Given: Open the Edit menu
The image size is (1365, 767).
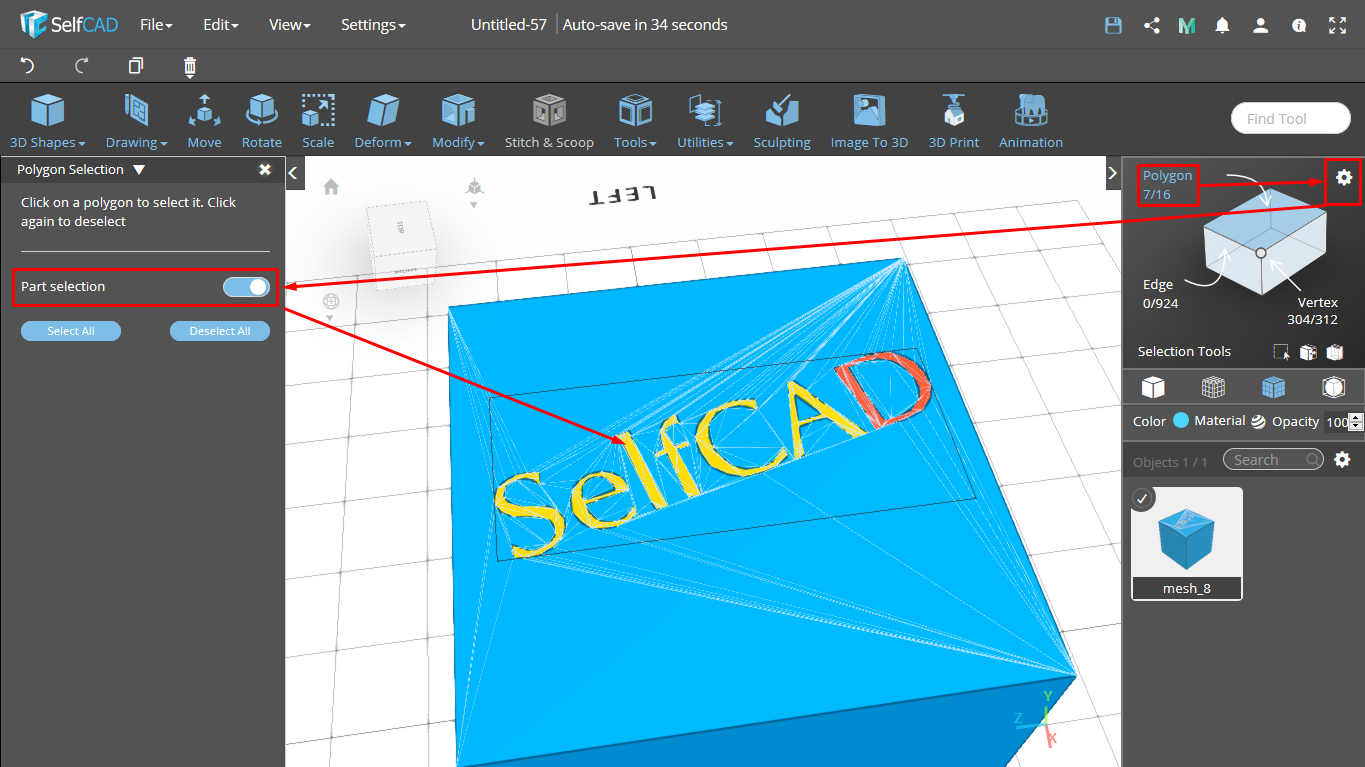Looking at the screenshot, I should pos(220,24).
